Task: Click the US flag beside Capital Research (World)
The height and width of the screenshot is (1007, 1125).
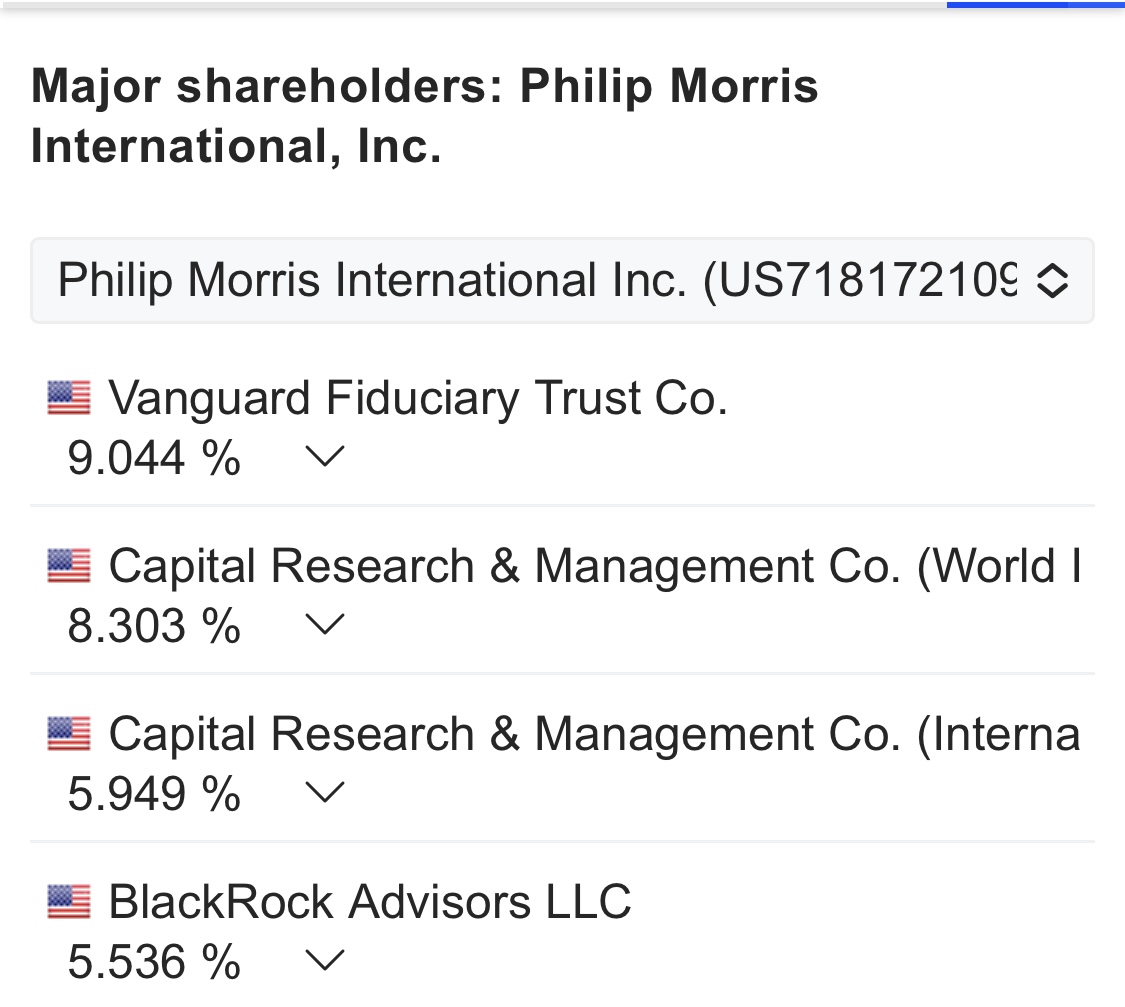Action: [x=69, y=566]
